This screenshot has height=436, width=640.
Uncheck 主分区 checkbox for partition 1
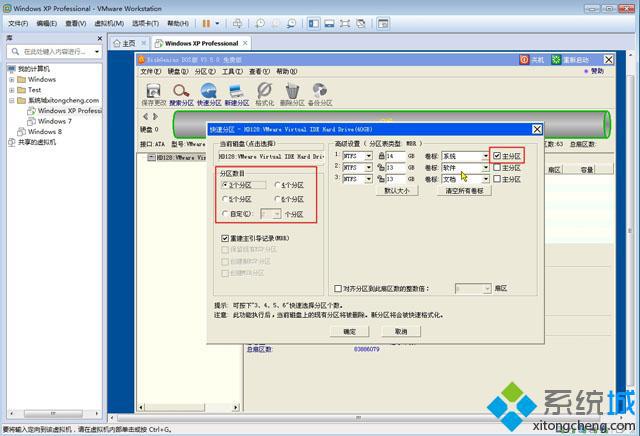pos(497,156)
